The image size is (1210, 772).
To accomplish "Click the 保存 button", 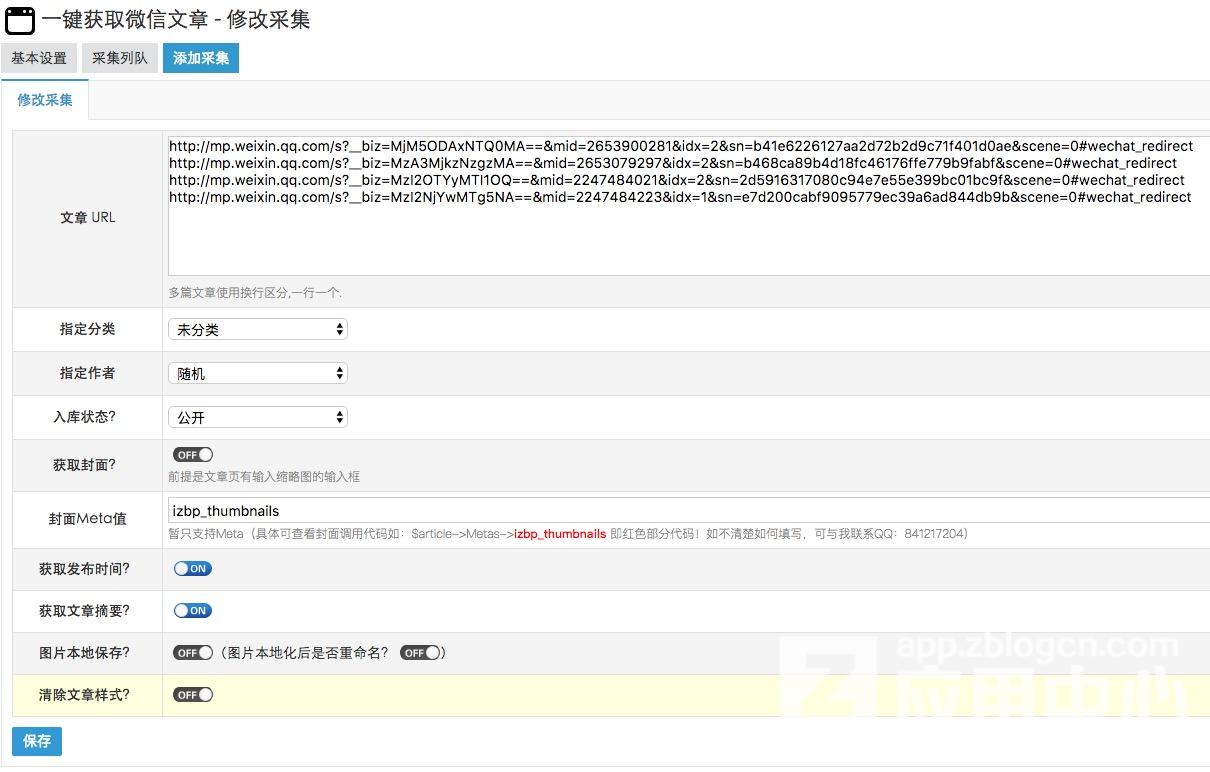I will click(37, 741).
